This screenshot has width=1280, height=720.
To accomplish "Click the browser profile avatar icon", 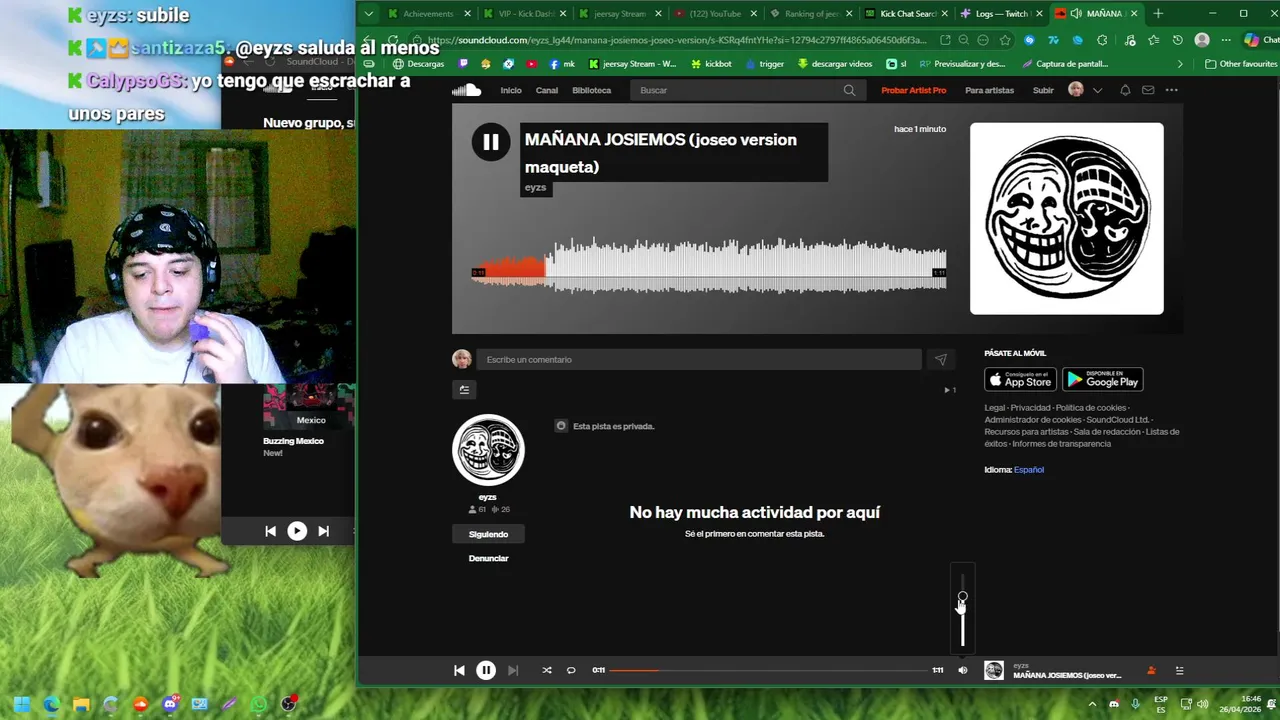I will coord(1202,40).
